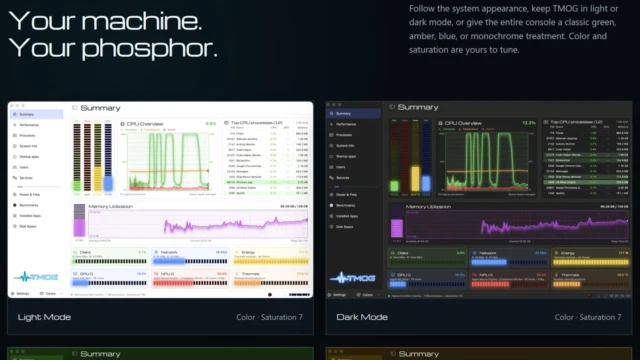The width and height of the screenshot is (640, 360).
Task: Click the "Light Mode" caption
Action: pos(44,317)
